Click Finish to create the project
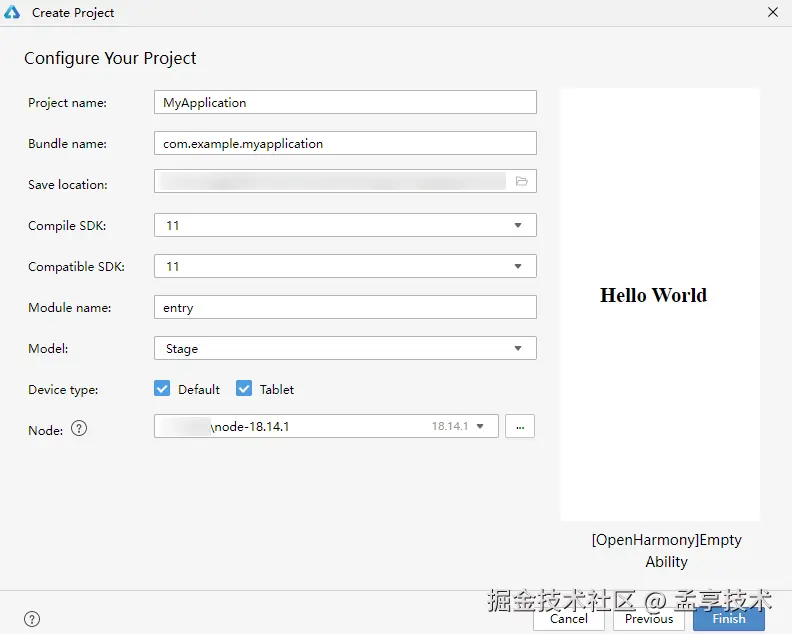The width and height of the screenshot is (792, 634). click(729, 619)
